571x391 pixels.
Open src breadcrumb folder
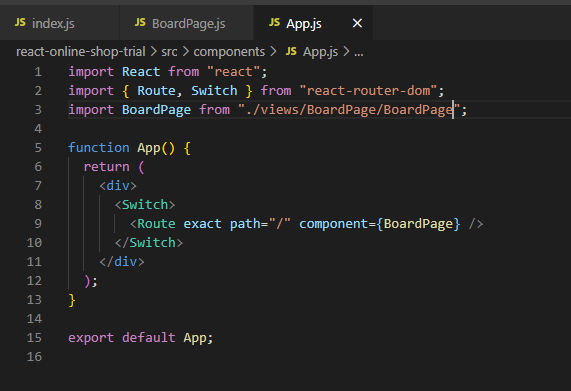169,52
